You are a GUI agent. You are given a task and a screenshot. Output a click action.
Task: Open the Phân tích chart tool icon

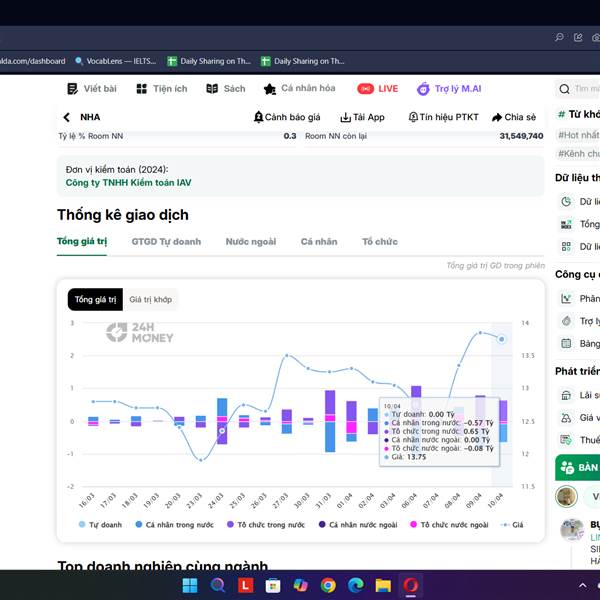pos(566,298)
